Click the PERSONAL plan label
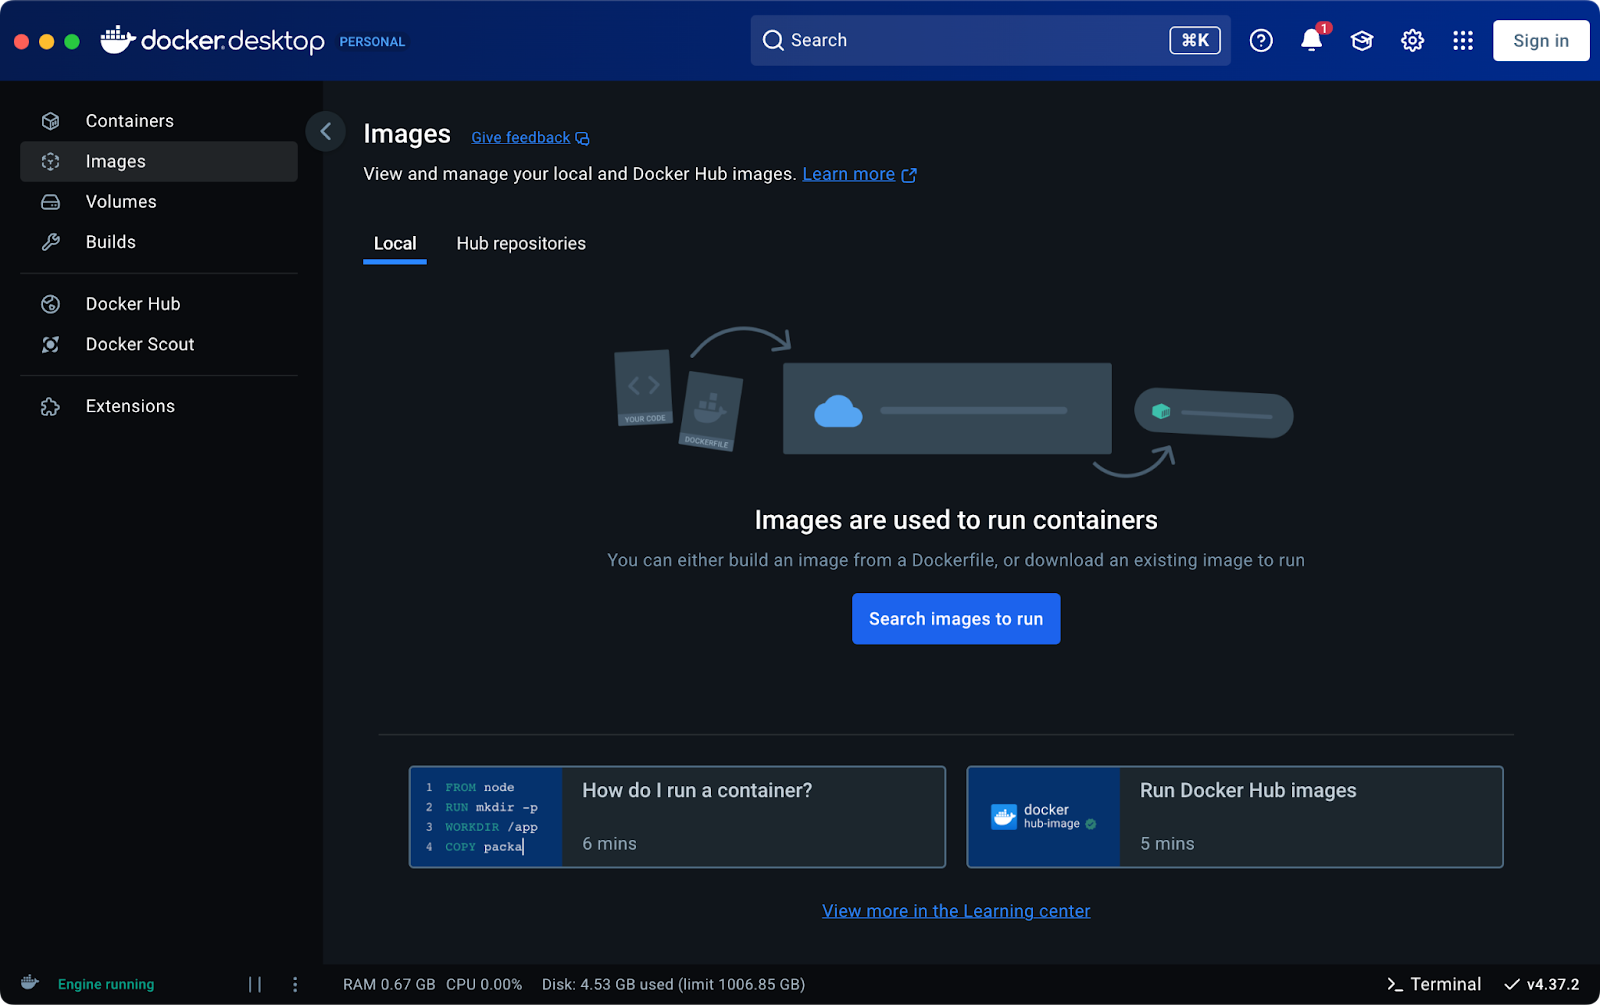1600x1005 pixels. tap(372, 42)
